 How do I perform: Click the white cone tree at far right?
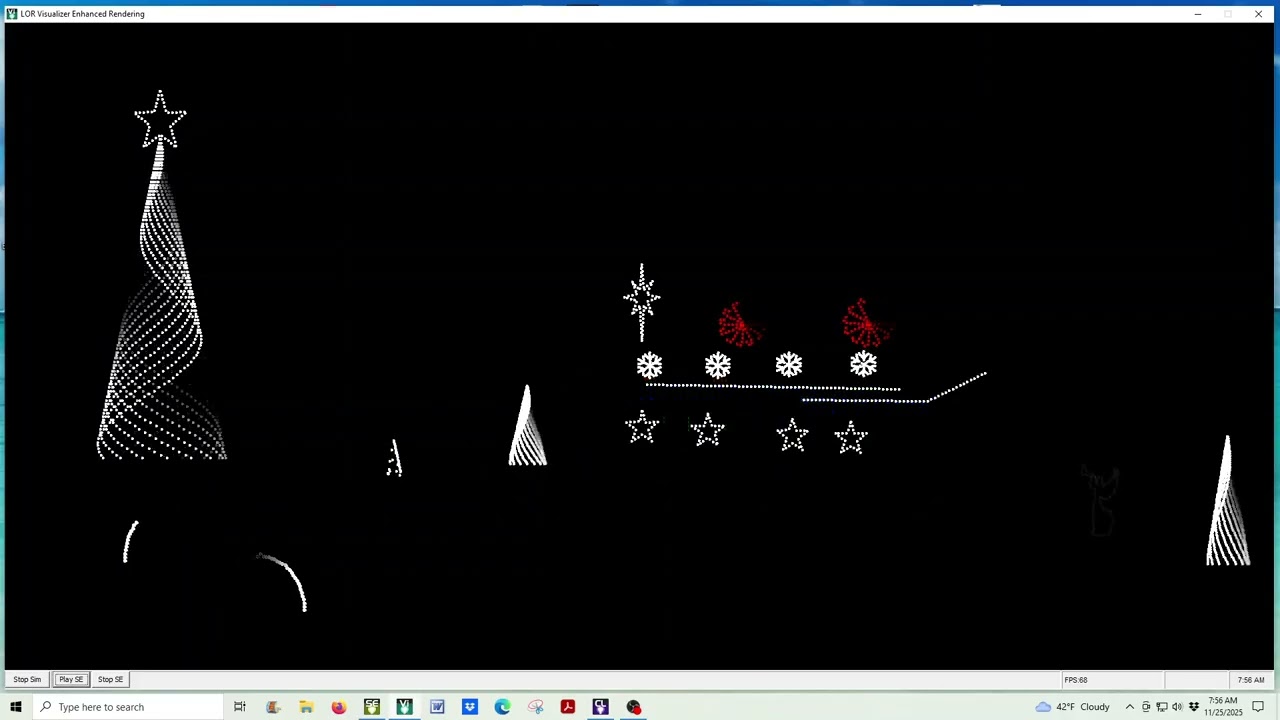pos(1228,501)
